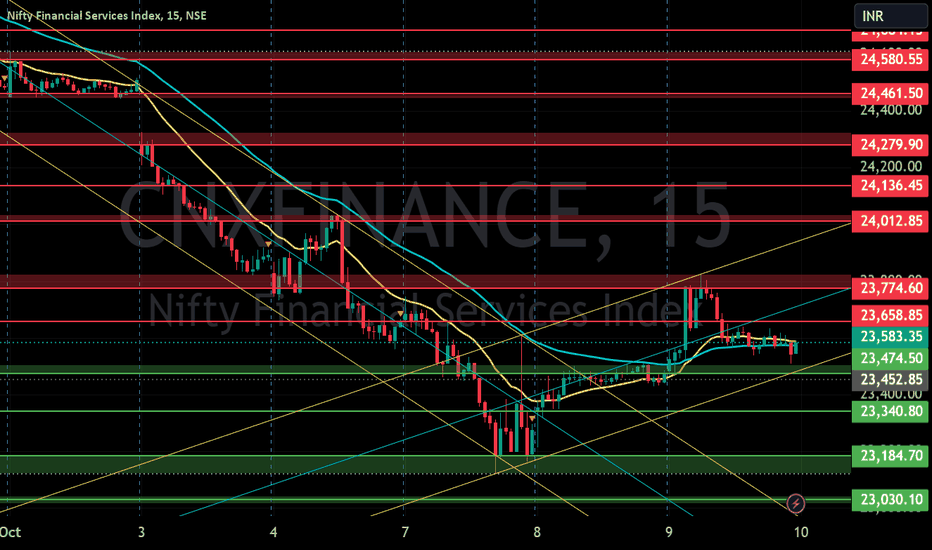Screen dimensions: 932x550
Task: Click date 8 on the time axis
Action: coord(537,532)
